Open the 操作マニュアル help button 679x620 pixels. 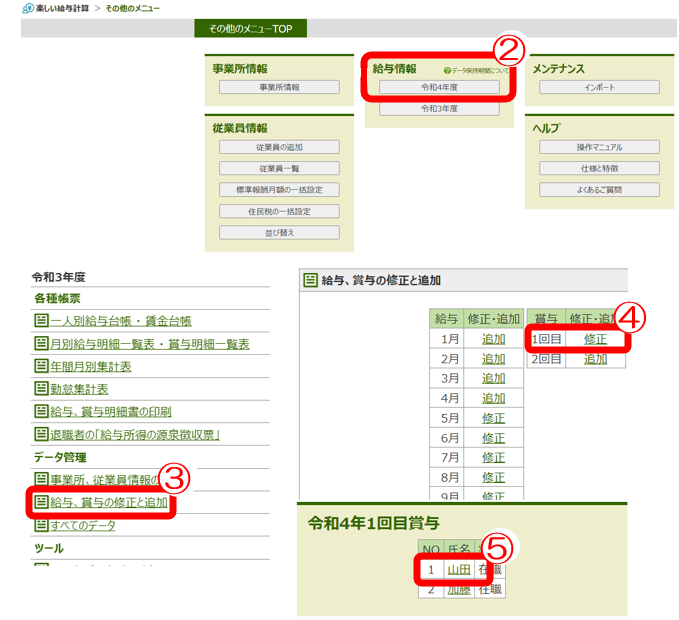coord(598,147)
